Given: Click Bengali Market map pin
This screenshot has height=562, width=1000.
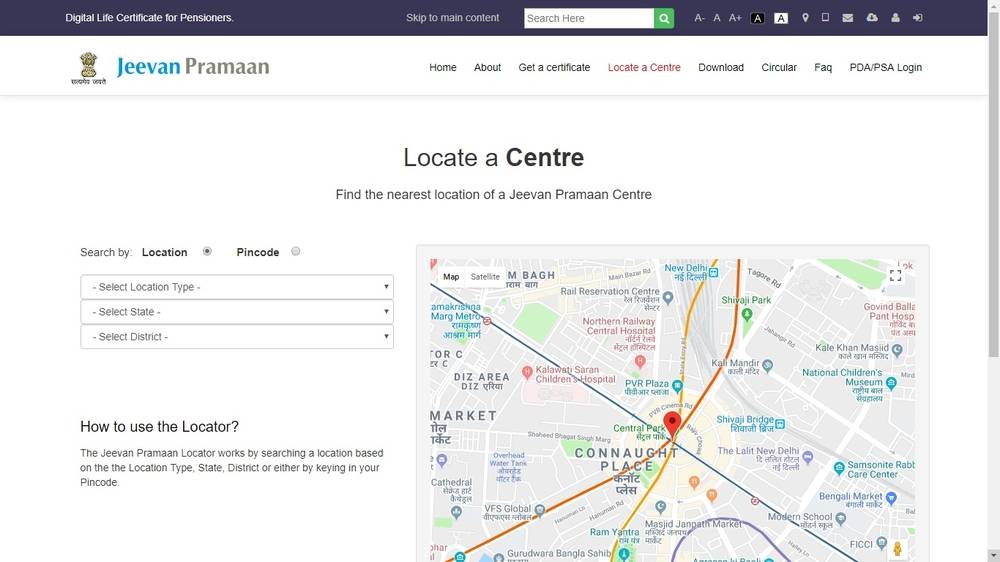Looking at the screenshot, I should (x=891, y=498).
